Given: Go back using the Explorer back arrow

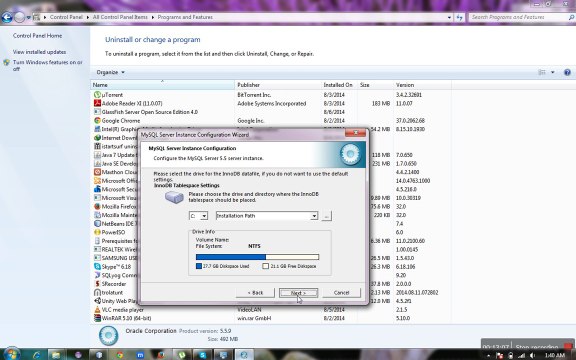Looking at the screenshot, I should (7, 17).
